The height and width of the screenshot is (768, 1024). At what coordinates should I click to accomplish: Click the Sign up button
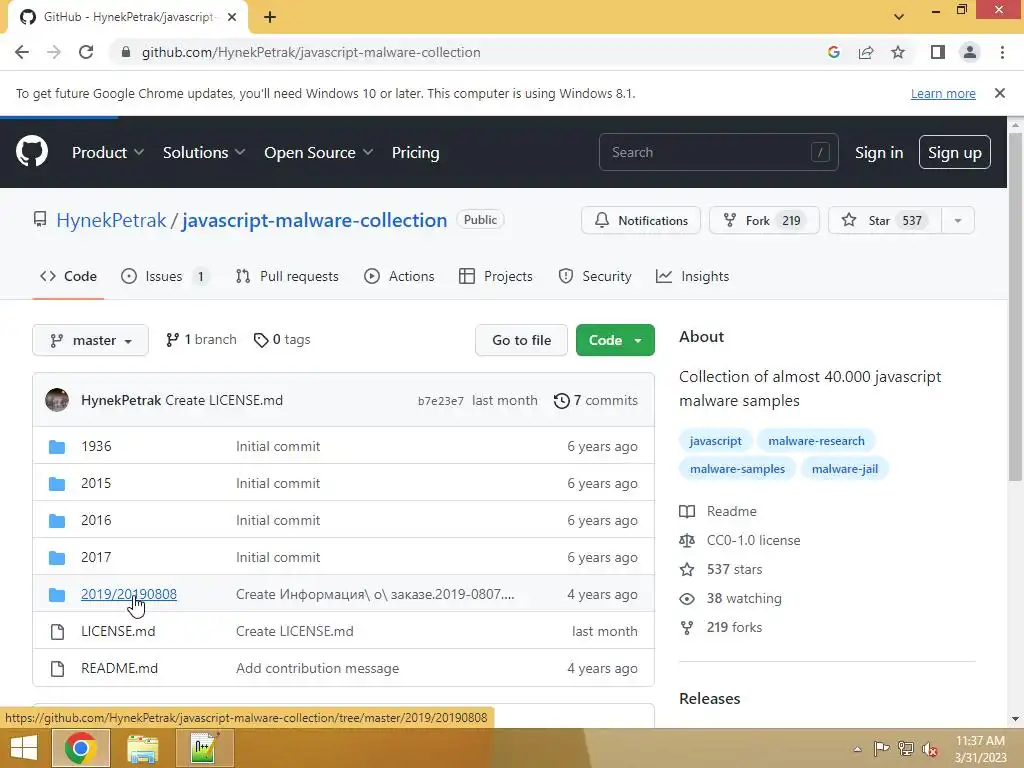[954, 152]
